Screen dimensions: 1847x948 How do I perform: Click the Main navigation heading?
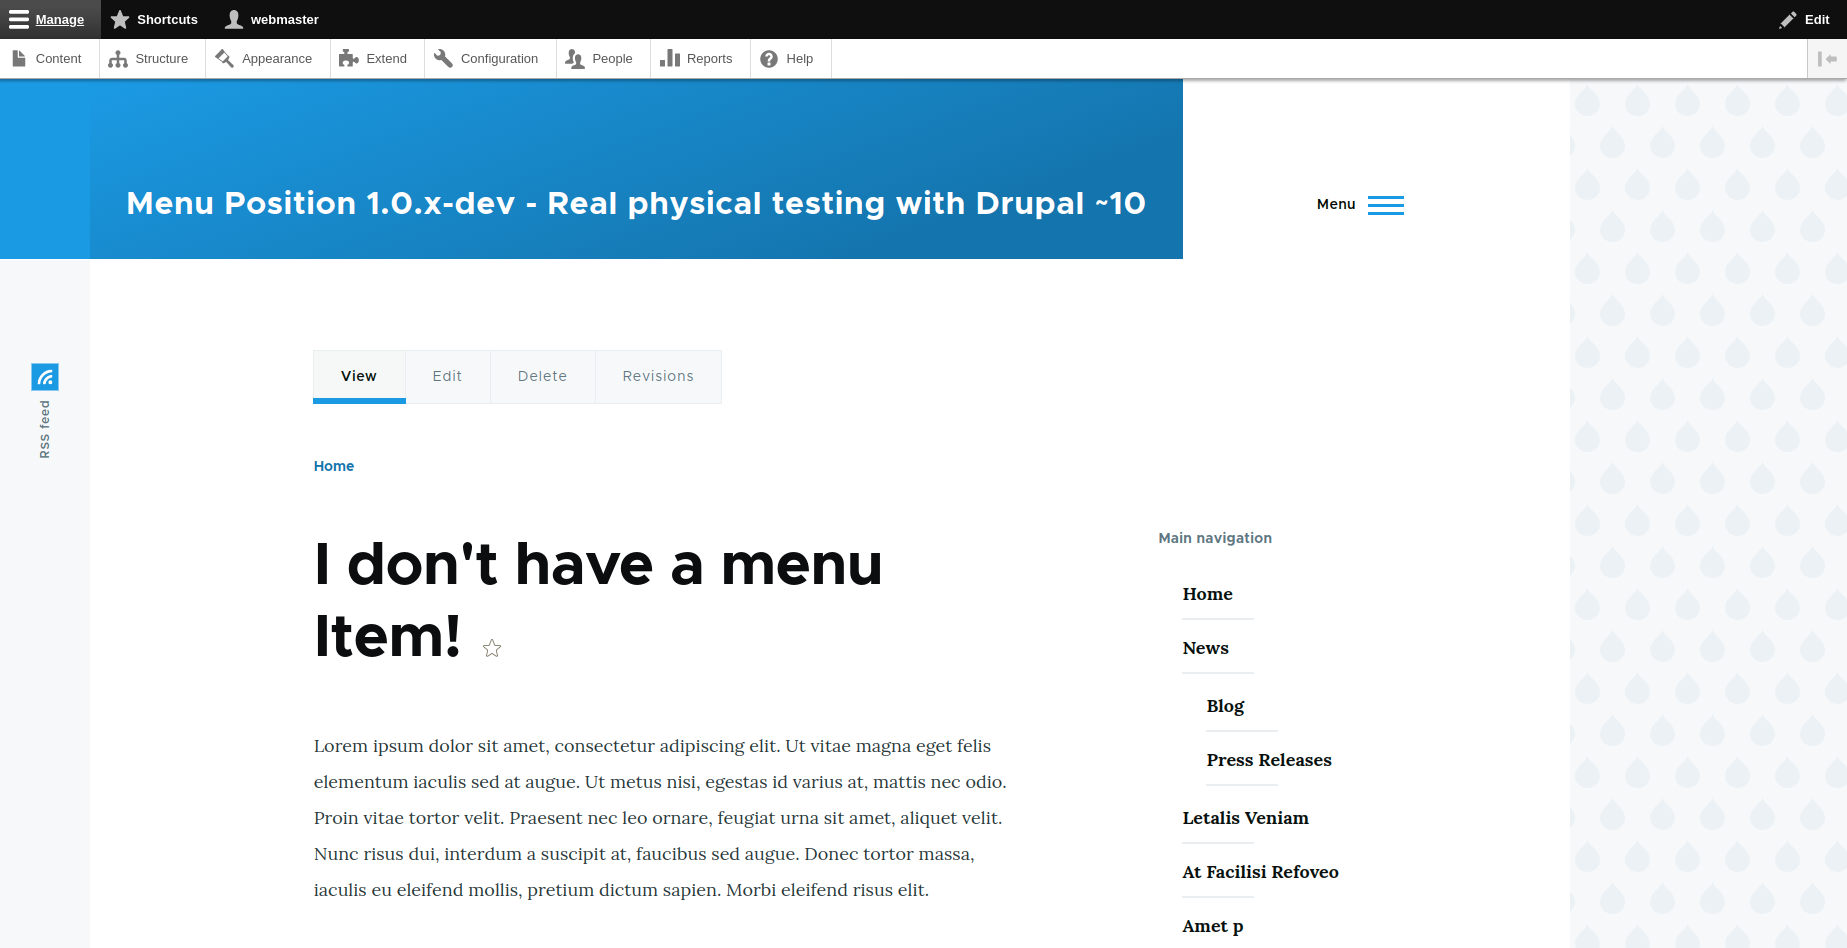[x=1215, y=538]
